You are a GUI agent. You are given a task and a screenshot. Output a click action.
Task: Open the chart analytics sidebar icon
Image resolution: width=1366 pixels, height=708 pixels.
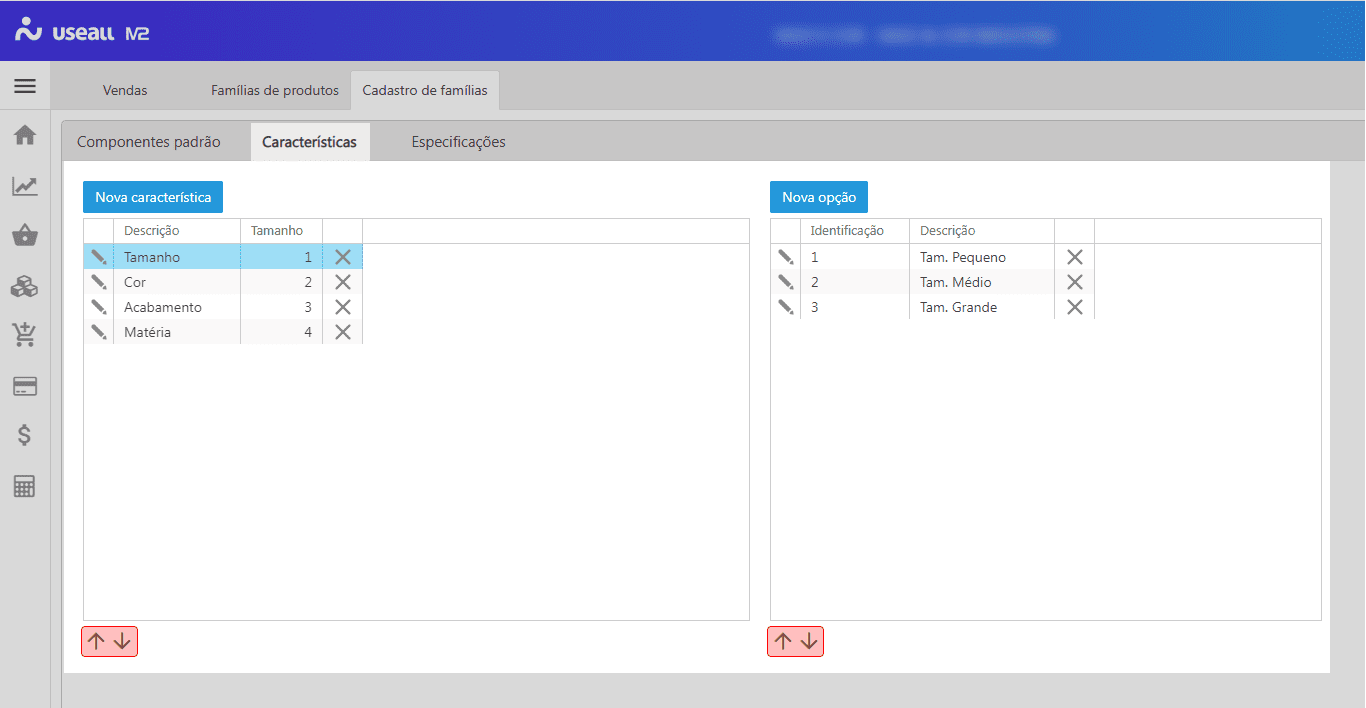pyautogui.click(x=25, y=186)
